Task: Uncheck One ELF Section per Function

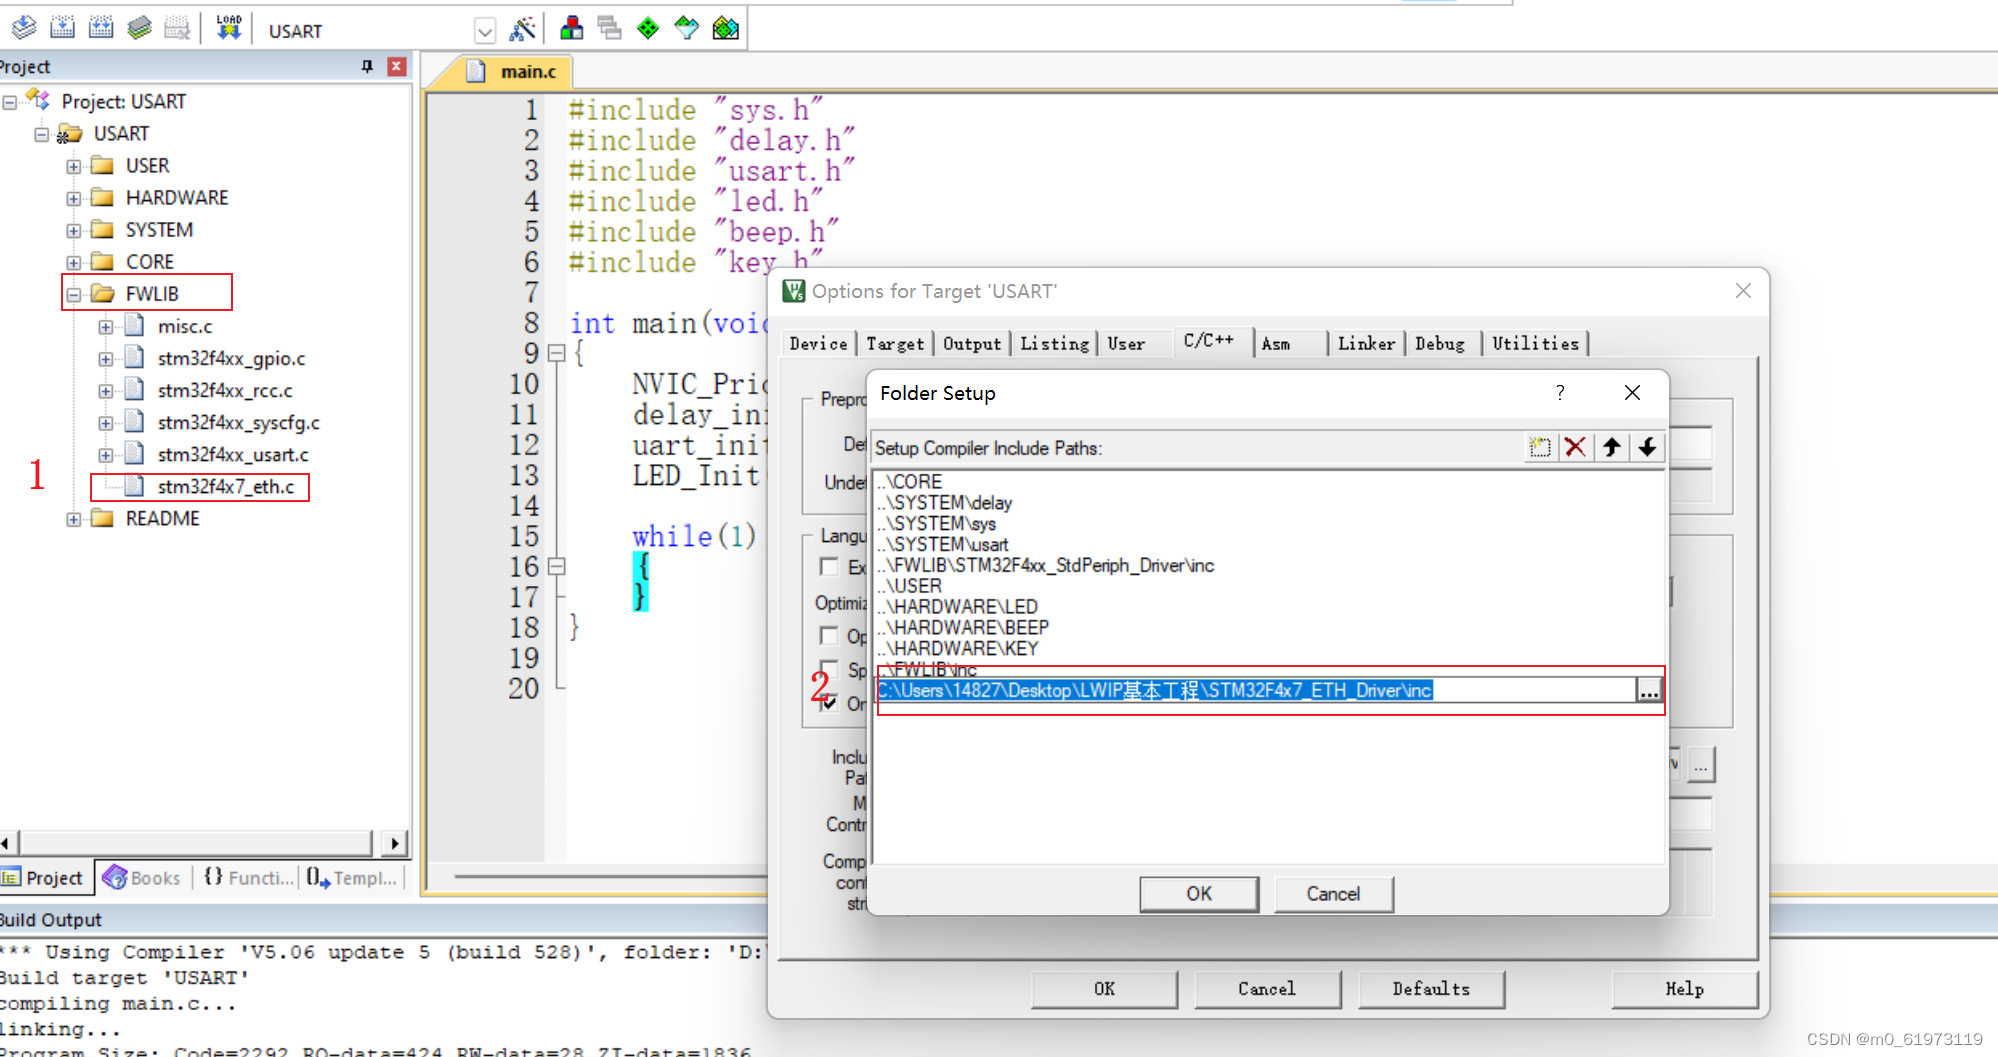Action: pos(829,703)
